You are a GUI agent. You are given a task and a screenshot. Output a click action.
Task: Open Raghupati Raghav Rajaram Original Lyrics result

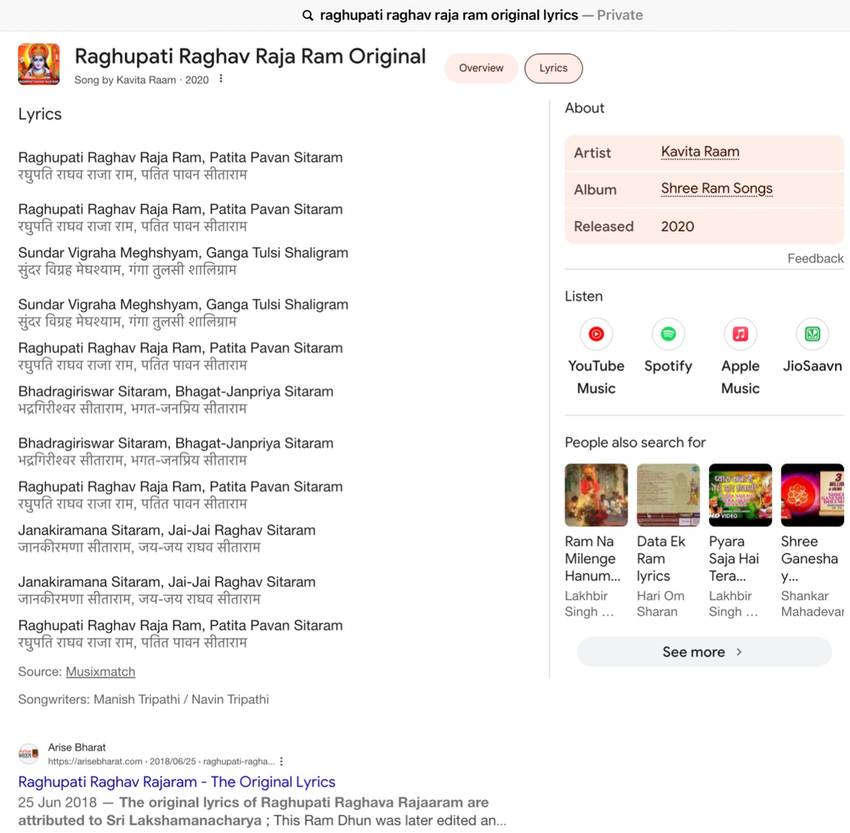coord(177,782)
